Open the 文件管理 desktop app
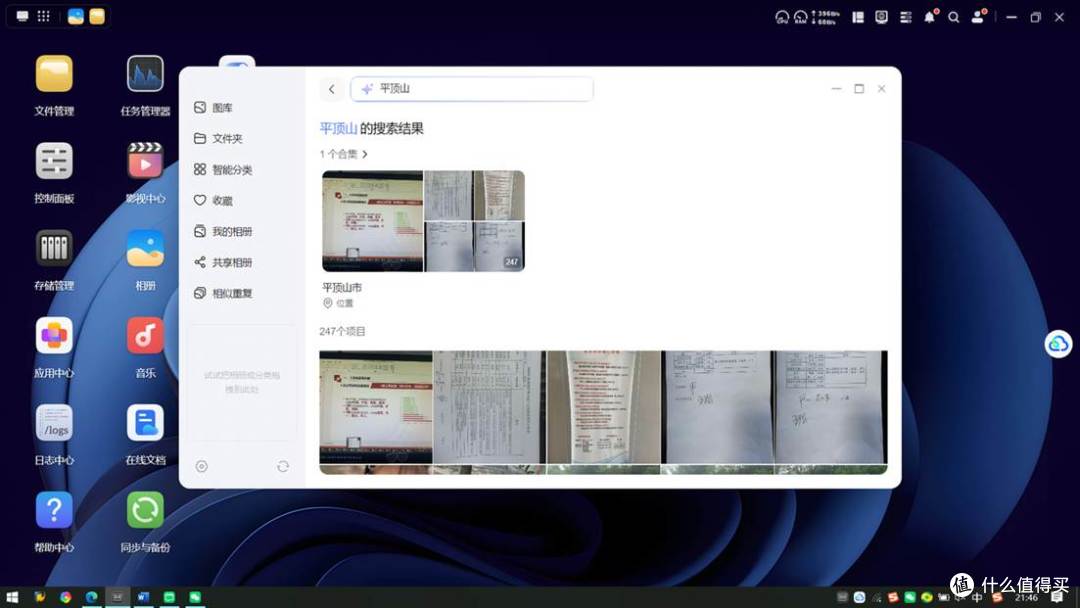 (54, 74)
